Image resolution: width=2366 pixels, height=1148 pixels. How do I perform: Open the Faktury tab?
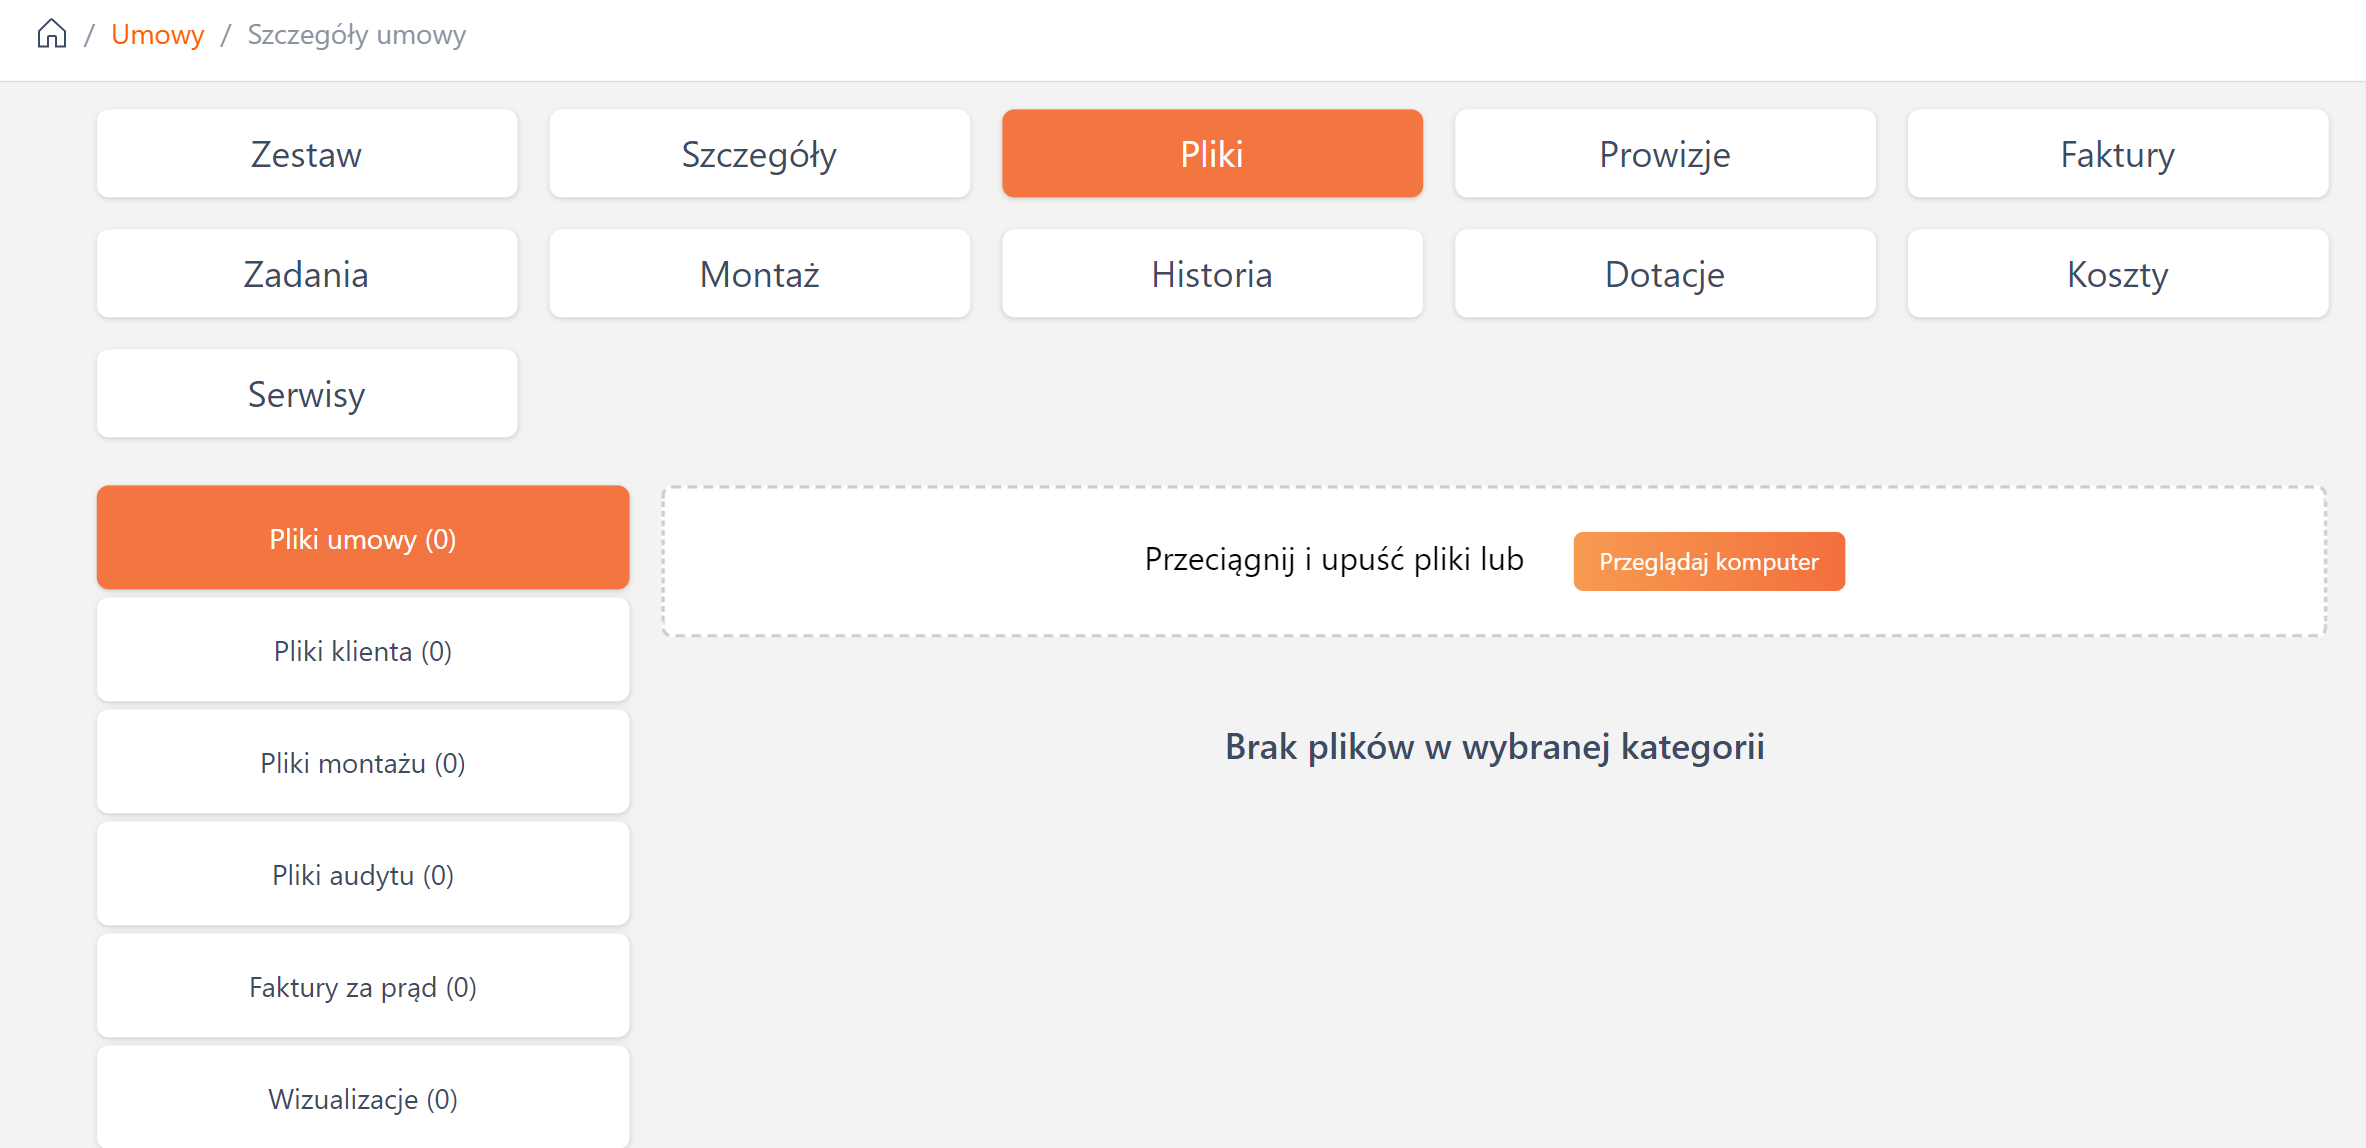point(2117,154)
